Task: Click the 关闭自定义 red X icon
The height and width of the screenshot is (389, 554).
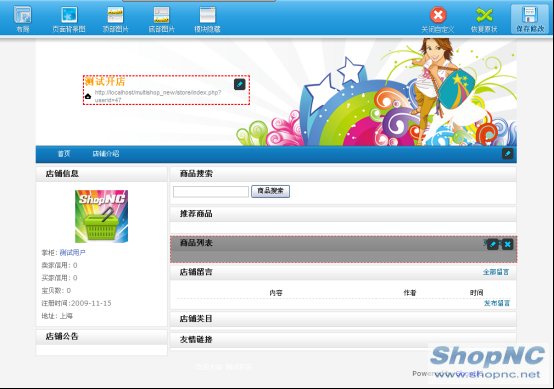Action: point(438,15)
